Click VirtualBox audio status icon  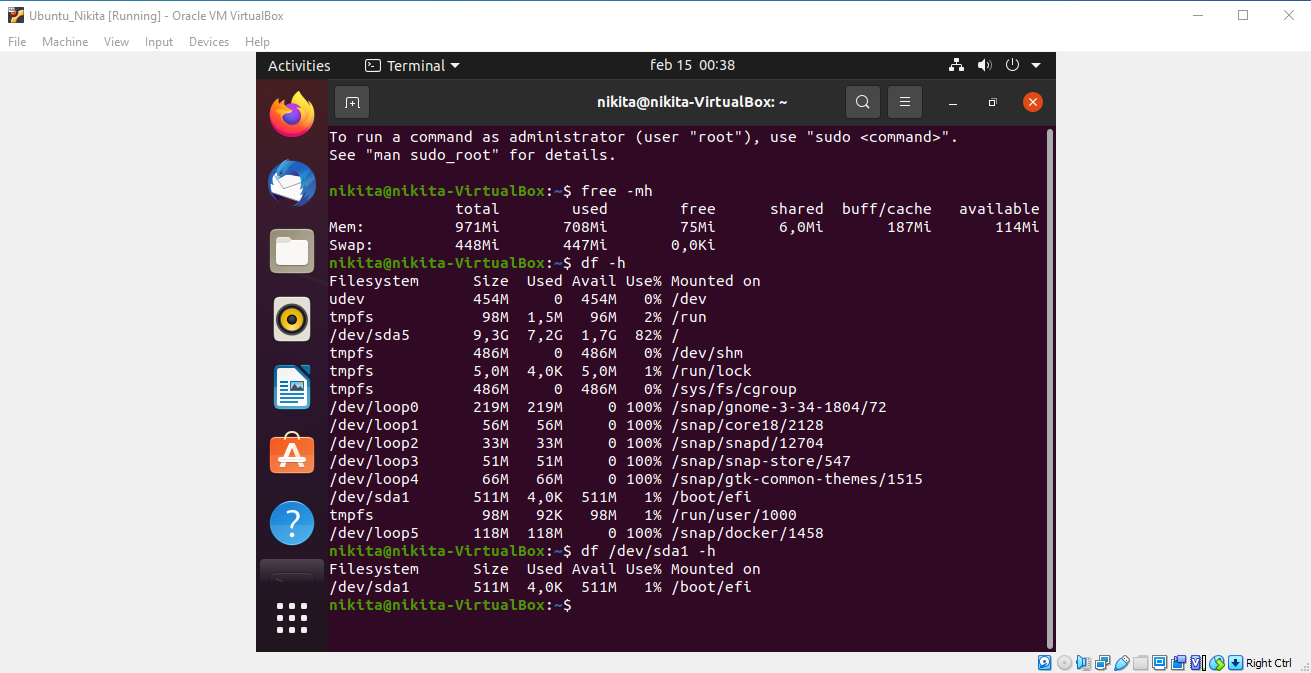click(1083, 663)
